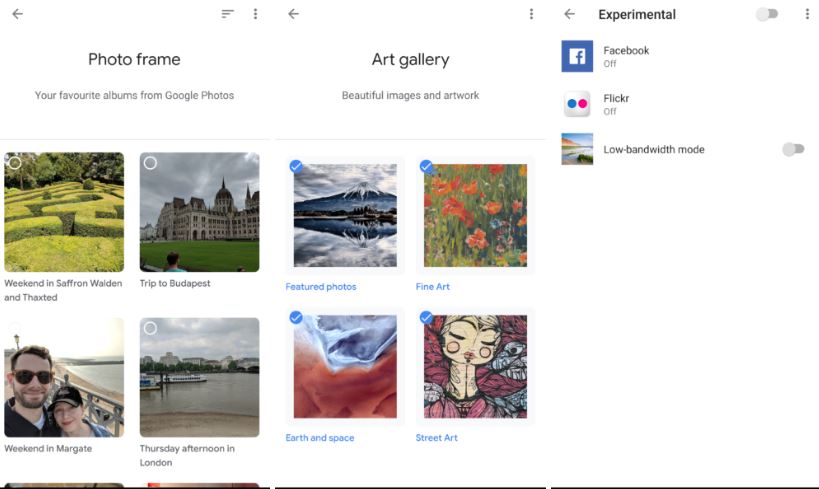Go back from Art gallery screen
This screenshot has height=489, width=819.
point(293,14)
